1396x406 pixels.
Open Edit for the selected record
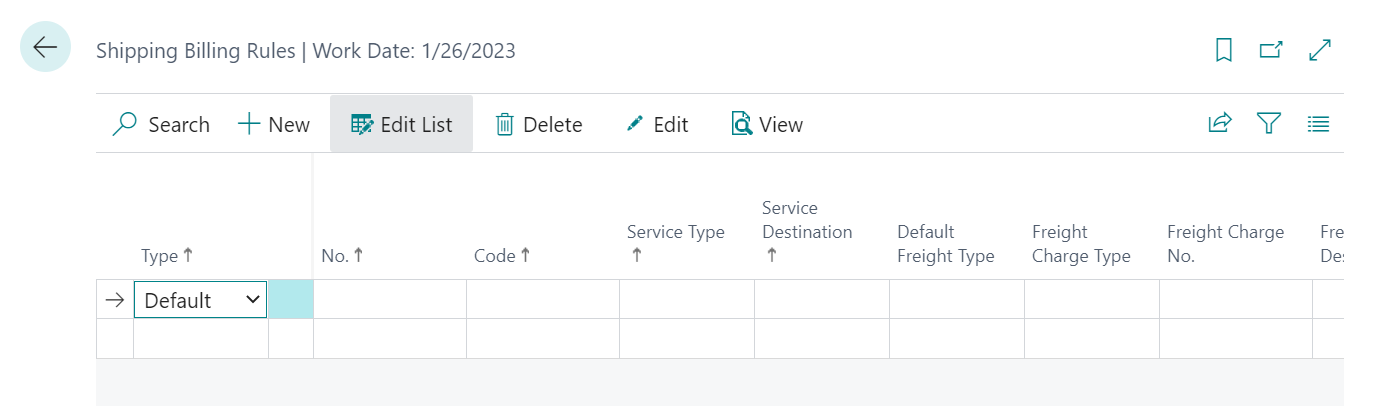pos(657,125)
